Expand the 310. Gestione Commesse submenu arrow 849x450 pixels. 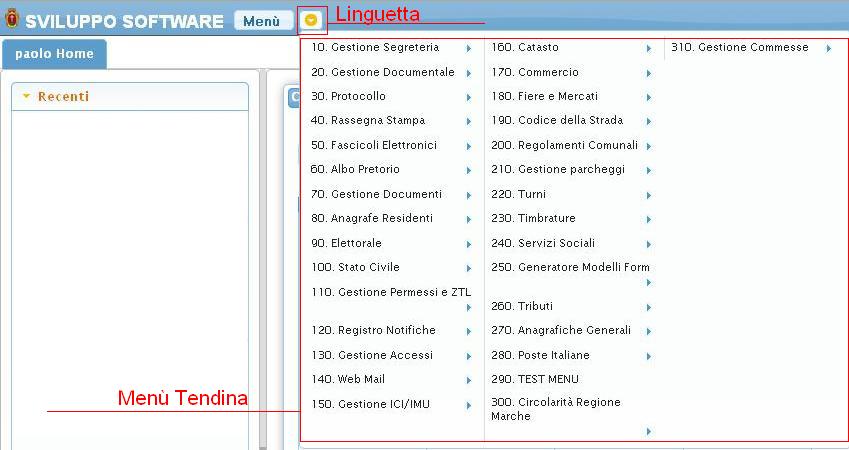pos(828,48)
